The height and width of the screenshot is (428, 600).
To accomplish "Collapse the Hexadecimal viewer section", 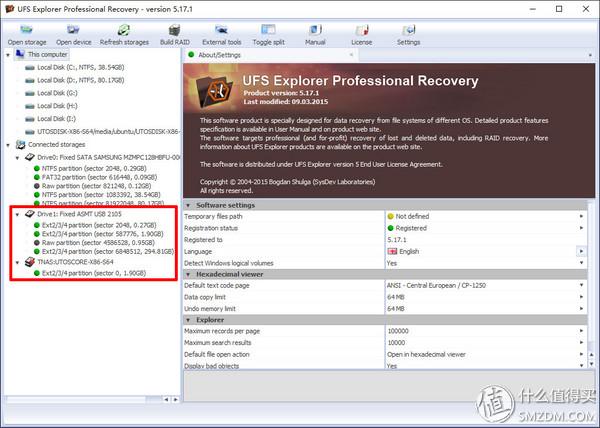I will tap(188, 275).
